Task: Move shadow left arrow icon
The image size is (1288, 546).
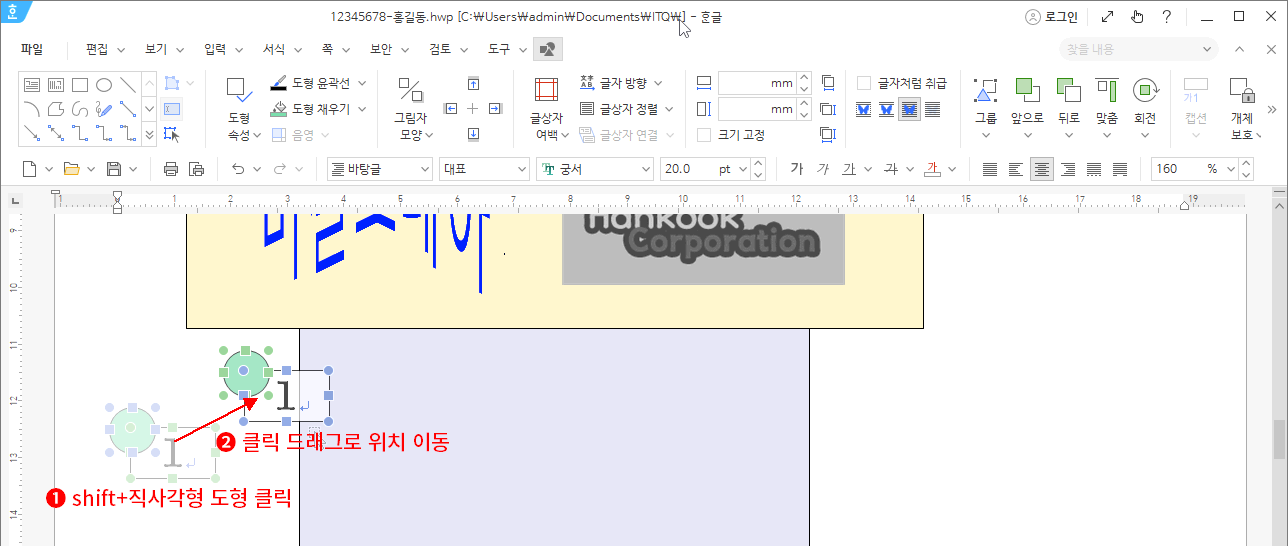Action: click(x=450, y=108)
